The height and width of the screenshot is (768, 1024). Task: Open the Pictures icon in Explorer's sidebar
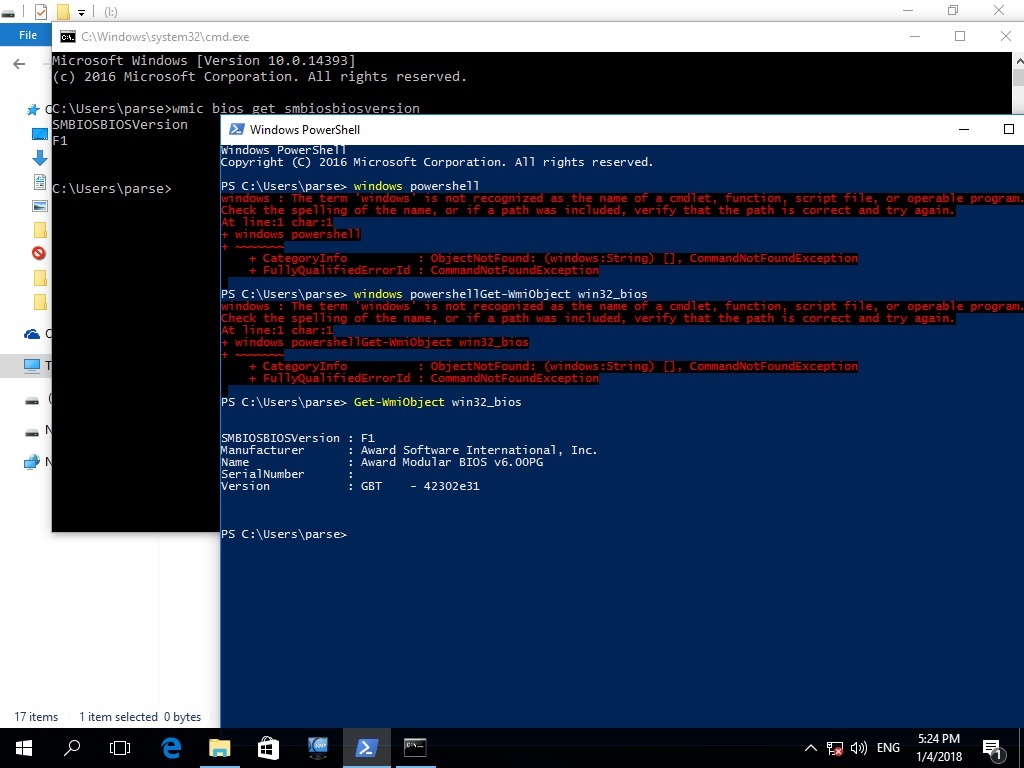(39, 206)
